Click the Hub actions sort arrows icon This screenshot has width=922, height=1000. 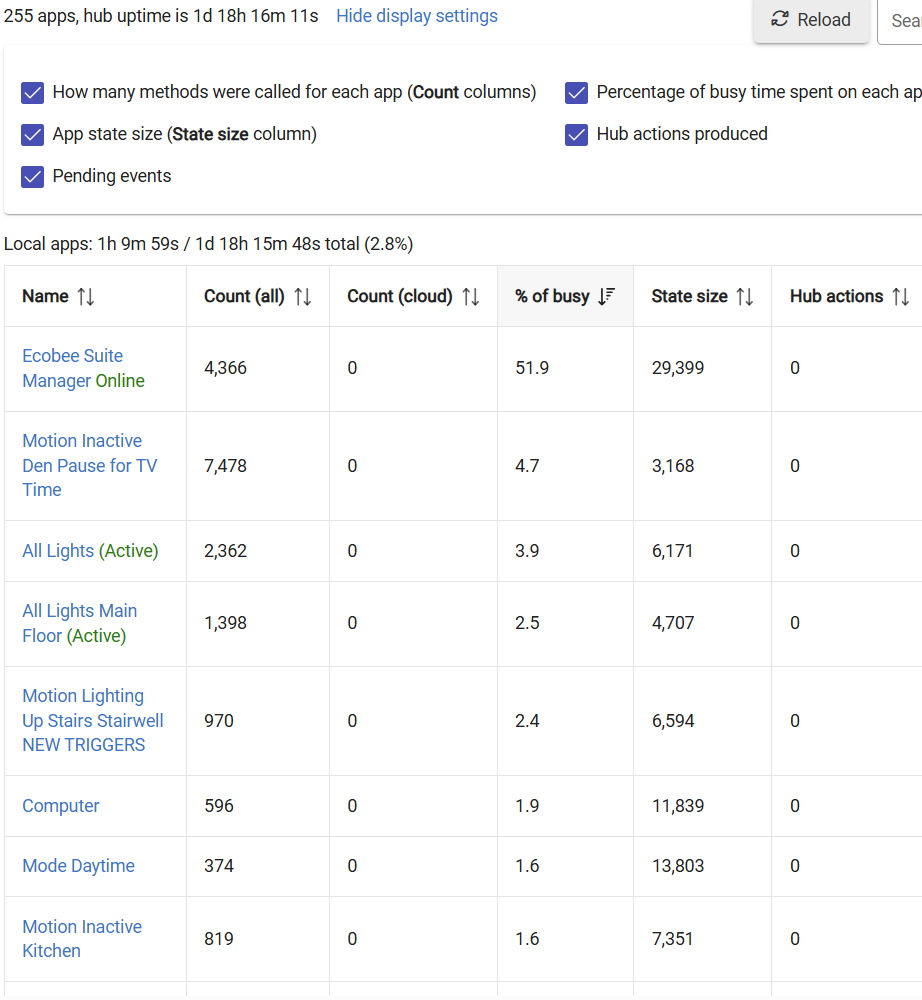[x=900, y=297]
